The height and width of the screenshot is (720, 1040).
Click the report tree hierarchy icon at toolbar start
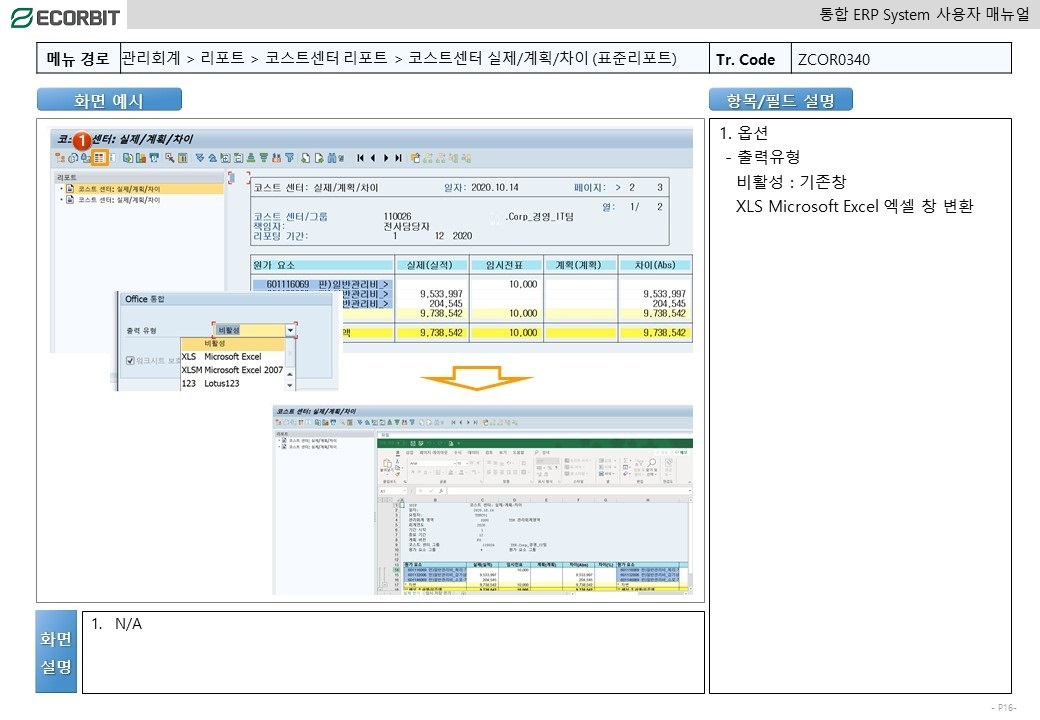(x=60, y=158)
